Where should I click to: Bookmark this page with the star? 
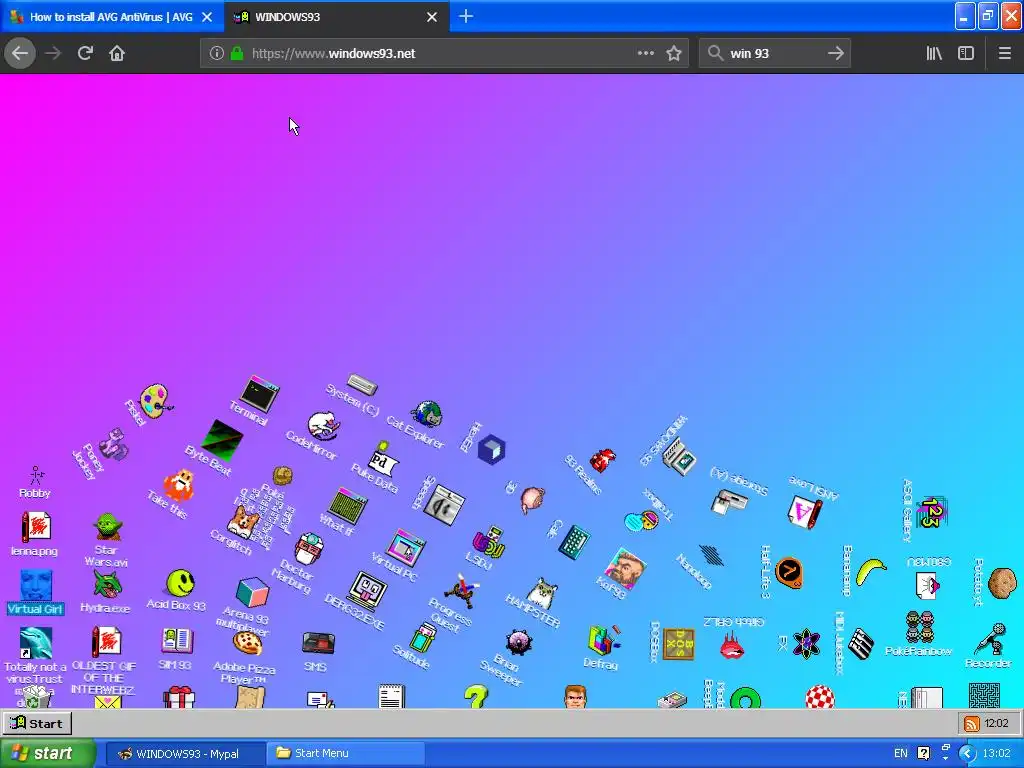[674, 53]
